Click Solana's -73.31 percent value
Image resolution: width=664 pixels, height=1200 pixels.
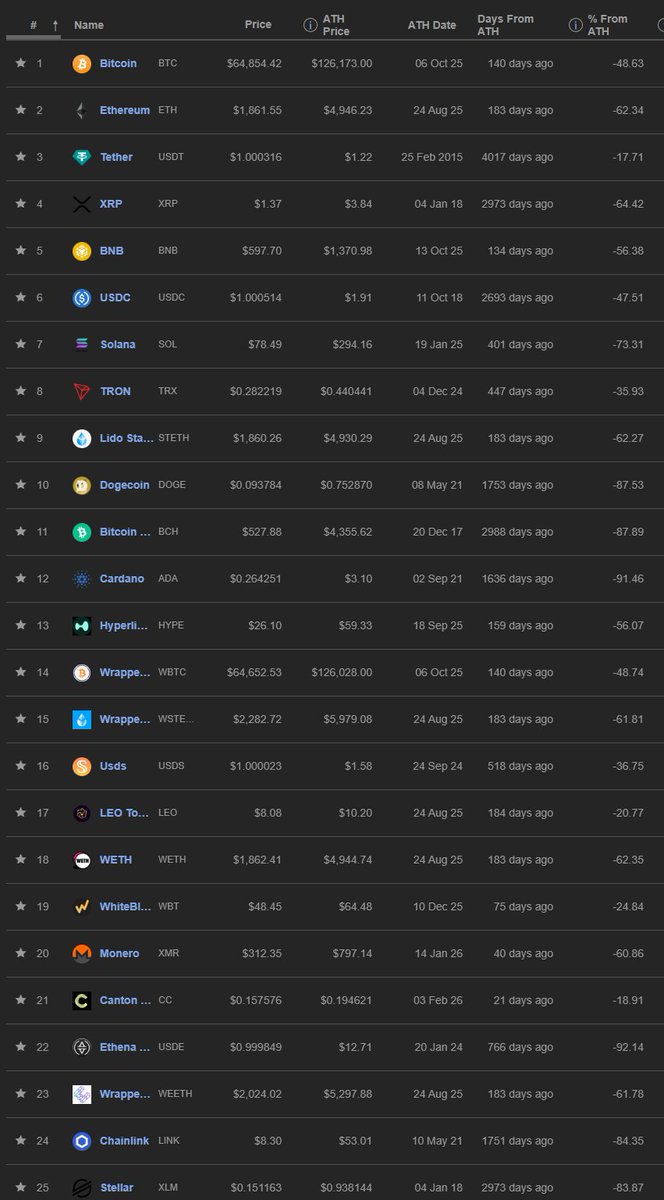626,344
